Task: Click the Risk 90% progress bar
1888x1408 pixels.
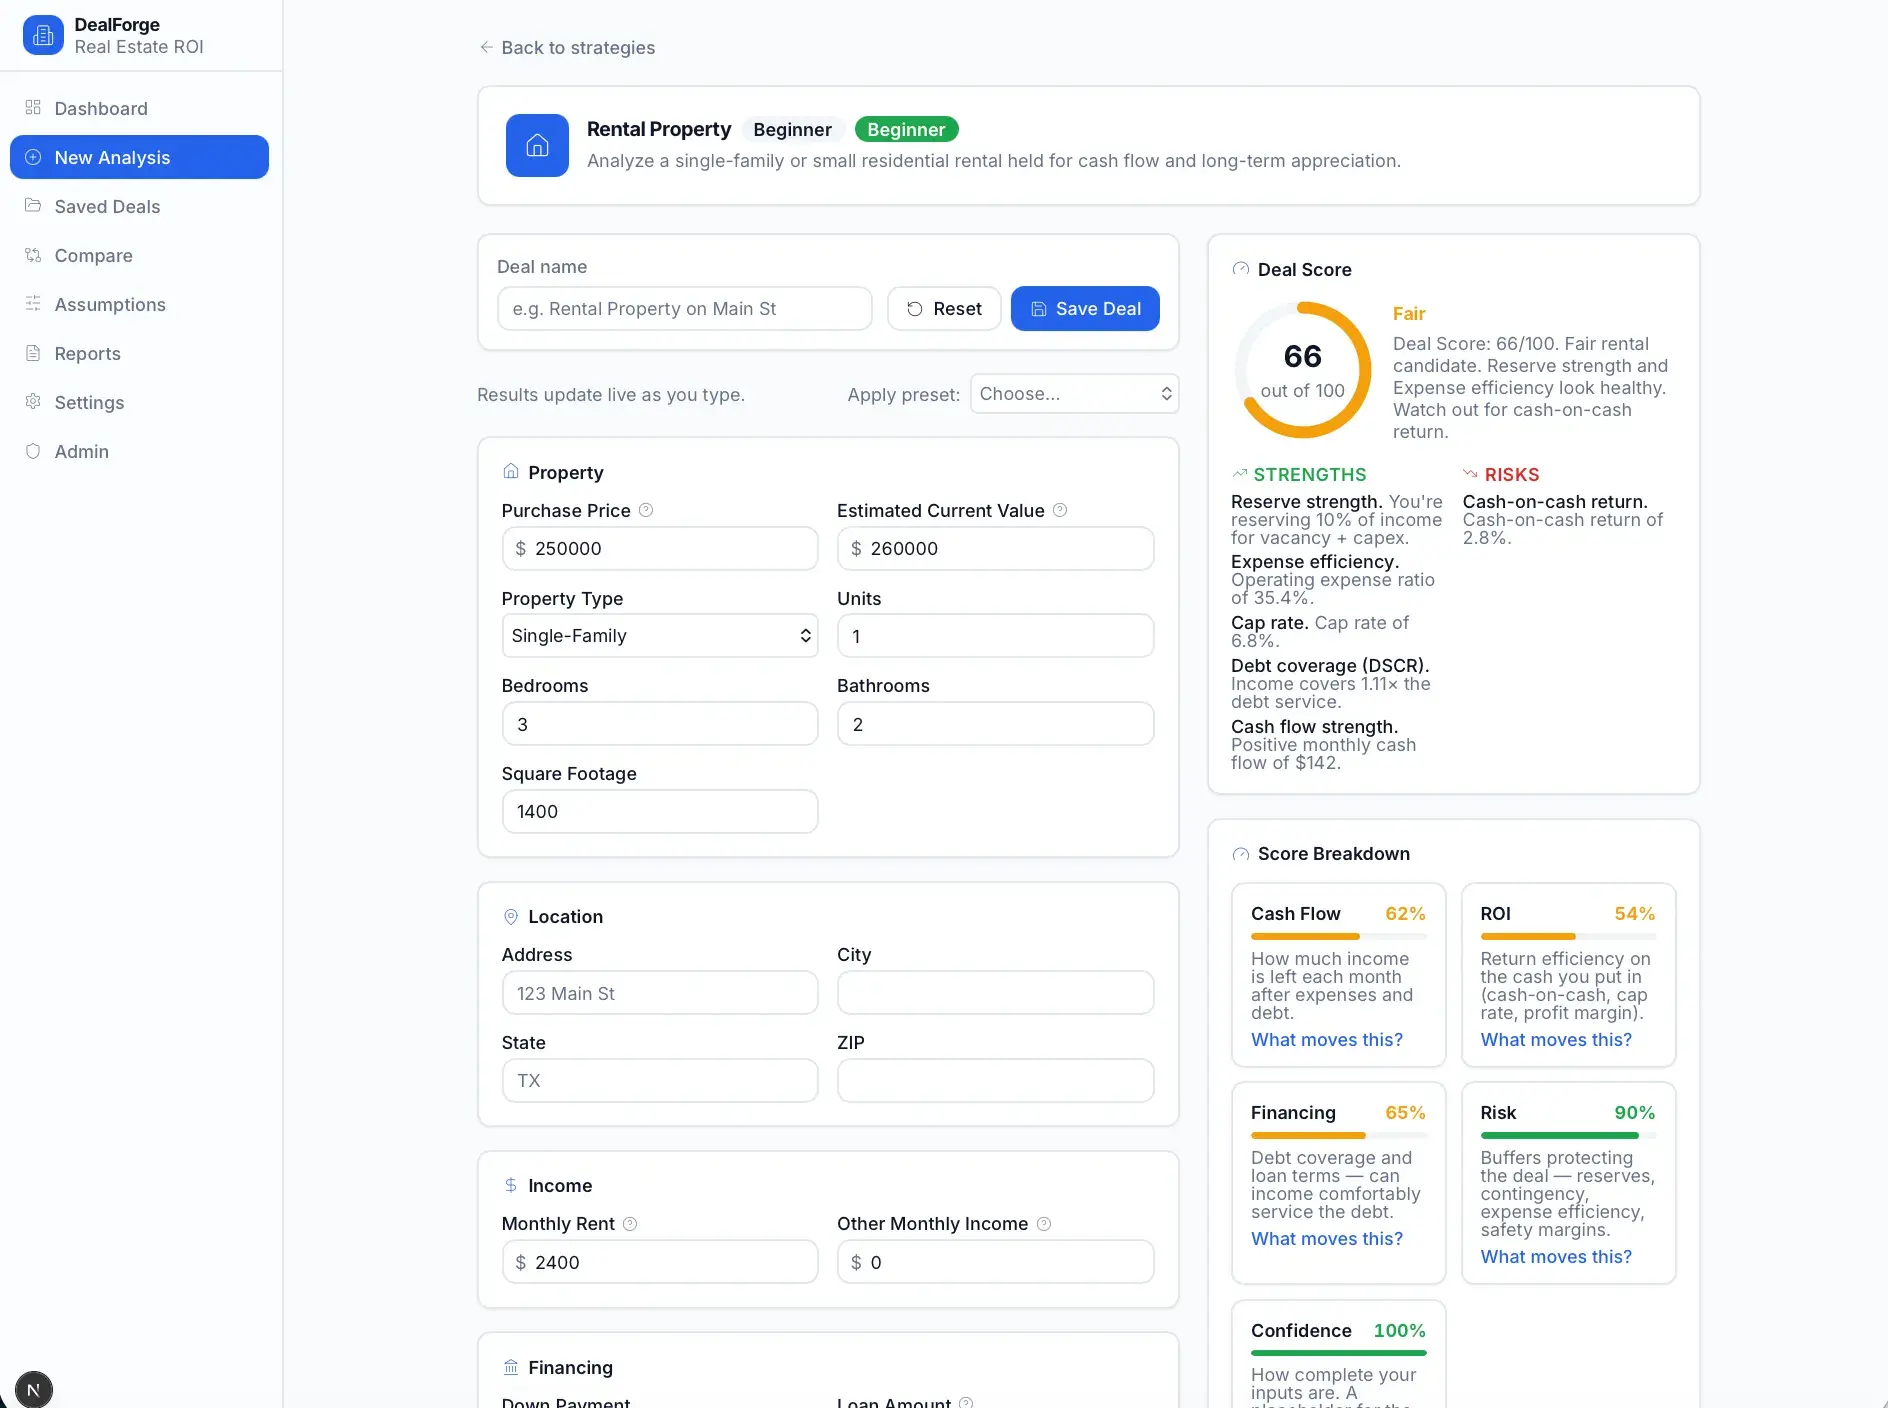Action: [1568, 1135]
